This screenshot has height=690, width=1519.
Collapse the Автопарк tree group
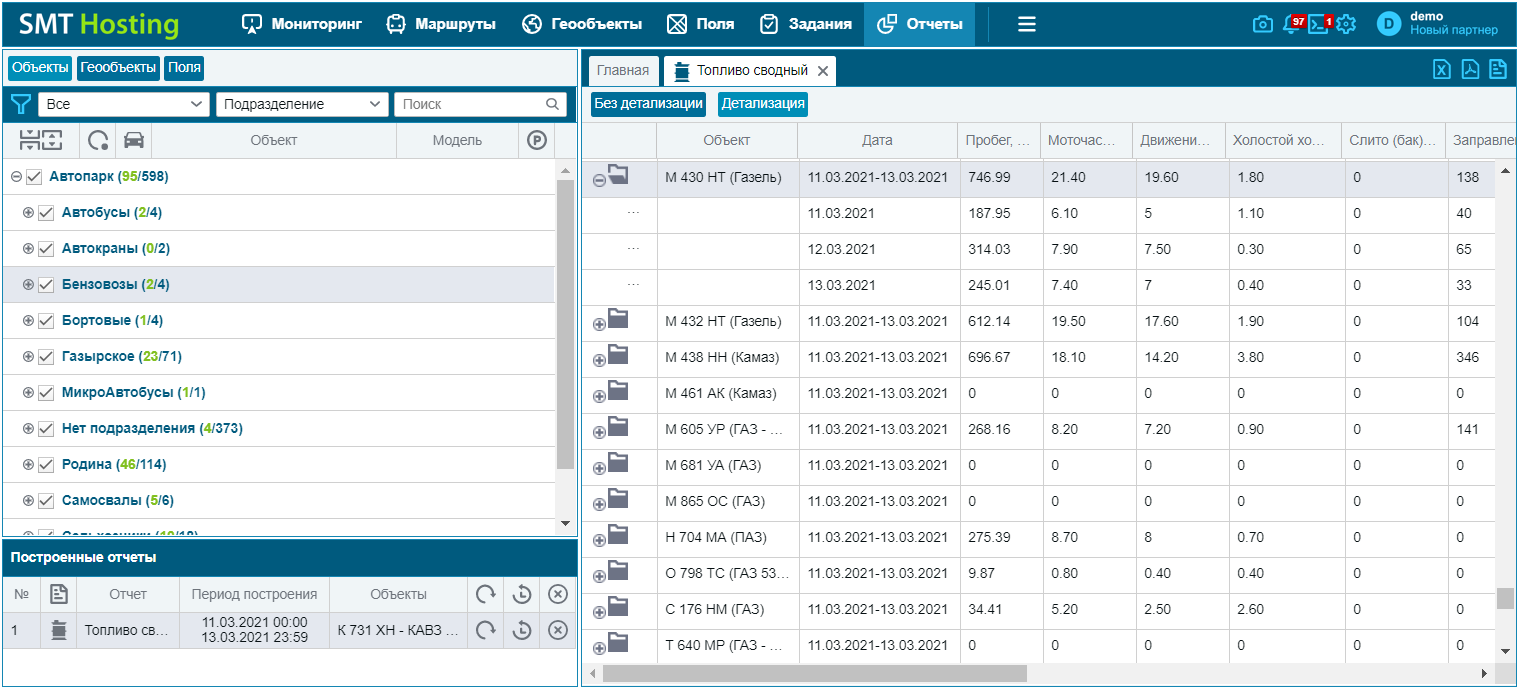(16, 177)
